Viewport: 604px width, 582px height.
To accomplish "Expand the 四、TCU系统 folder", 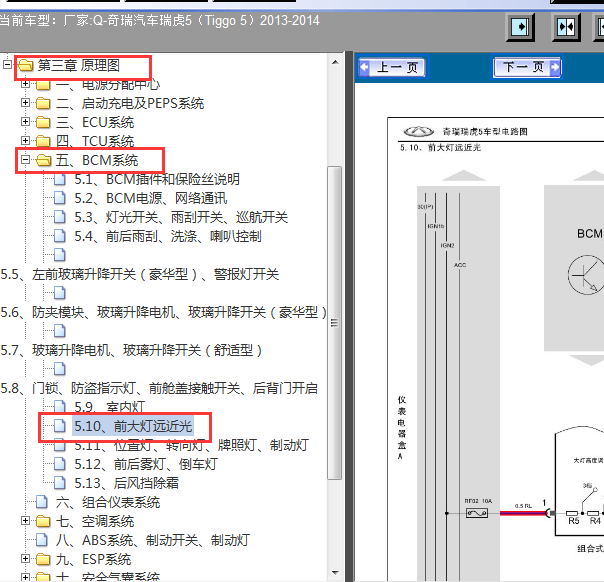I will pyautogui.click(x=25, y=141).
